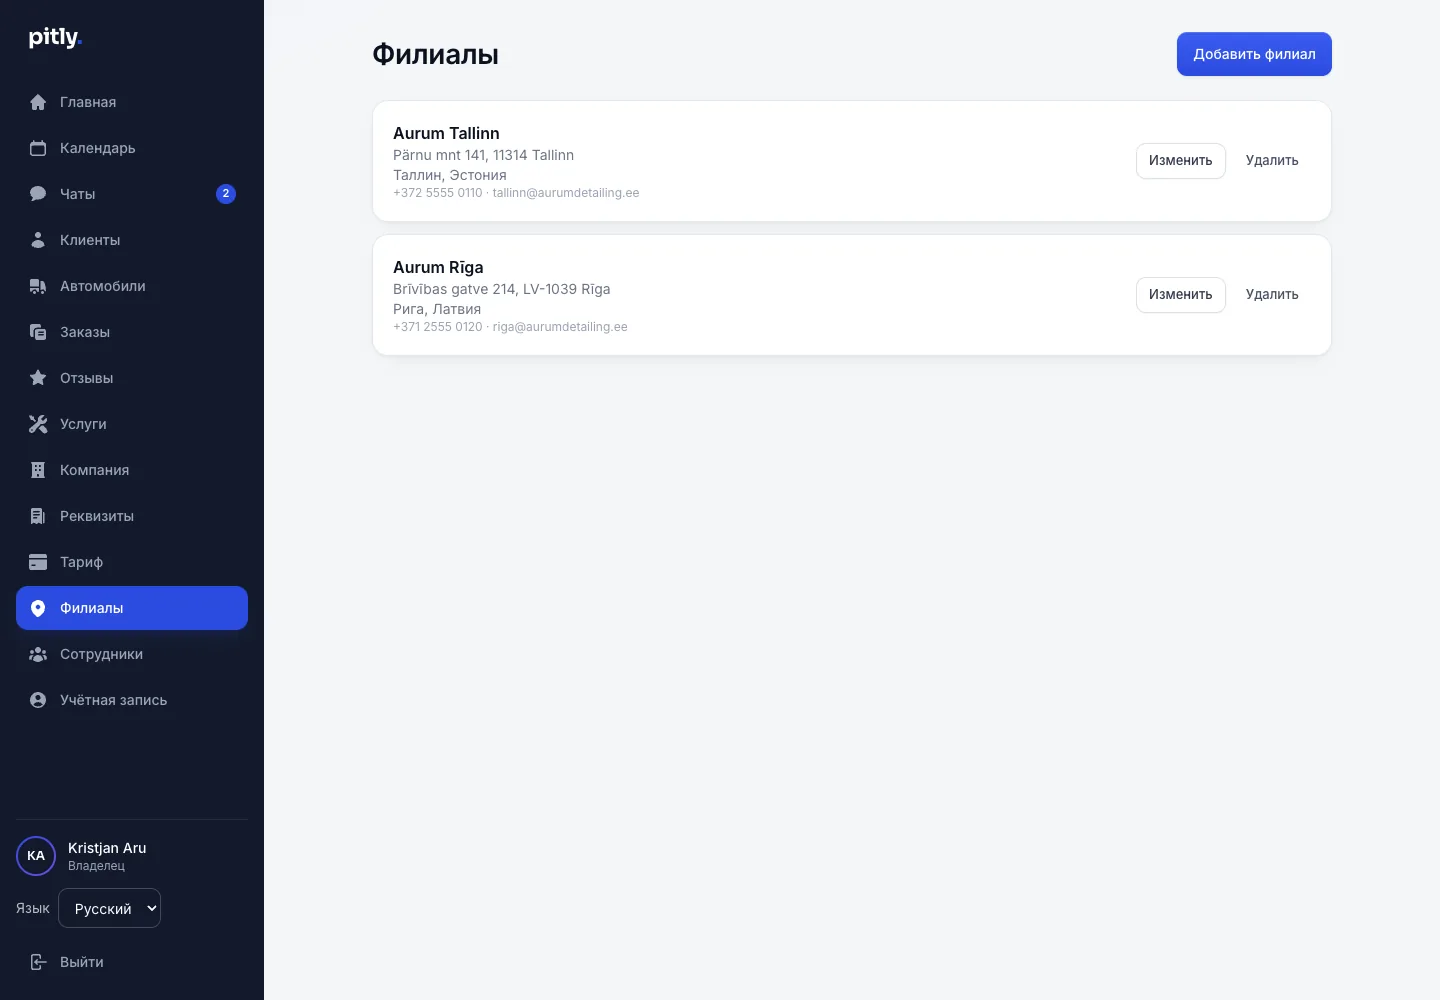Navigate to Тариф

(132, 562)
